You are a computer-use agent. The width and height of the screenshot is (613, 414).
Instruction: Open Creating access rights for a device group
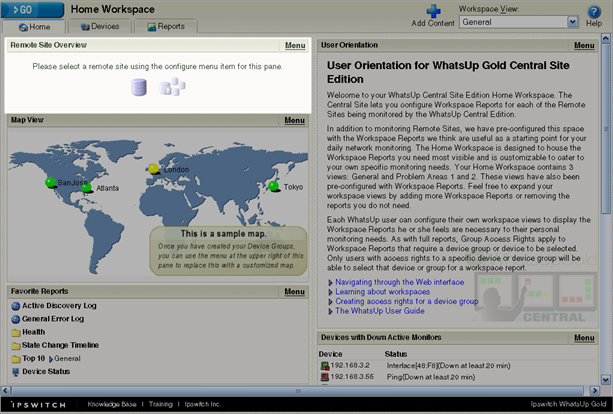407,301
